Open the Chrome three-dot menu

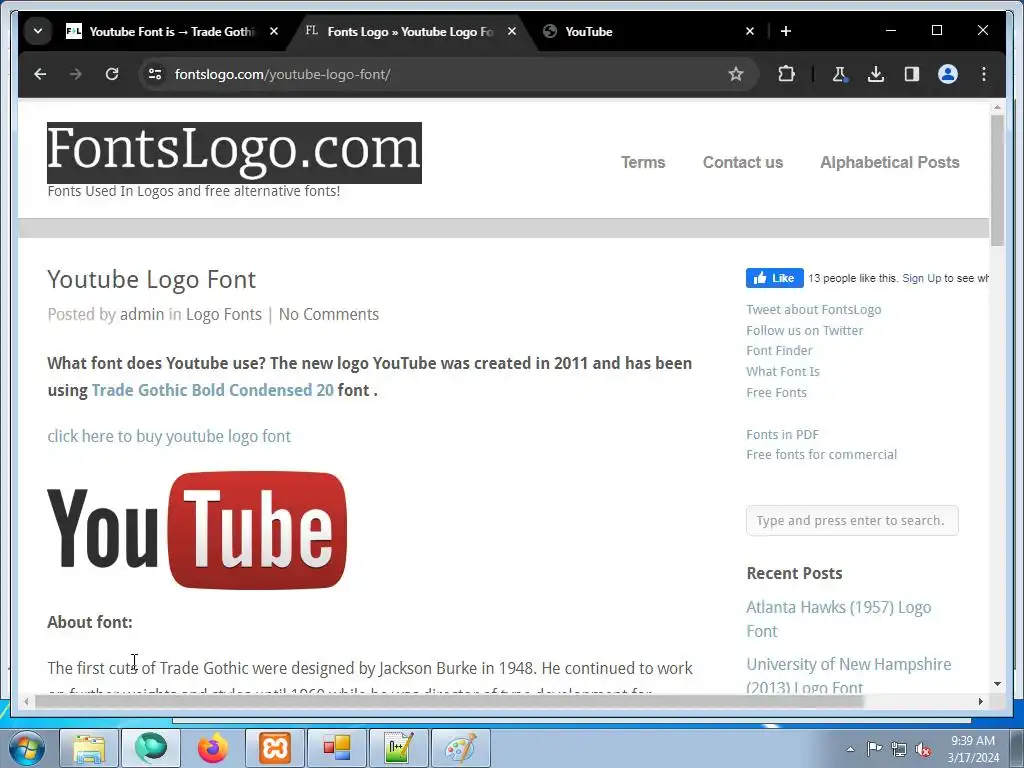tap(984, 74)
